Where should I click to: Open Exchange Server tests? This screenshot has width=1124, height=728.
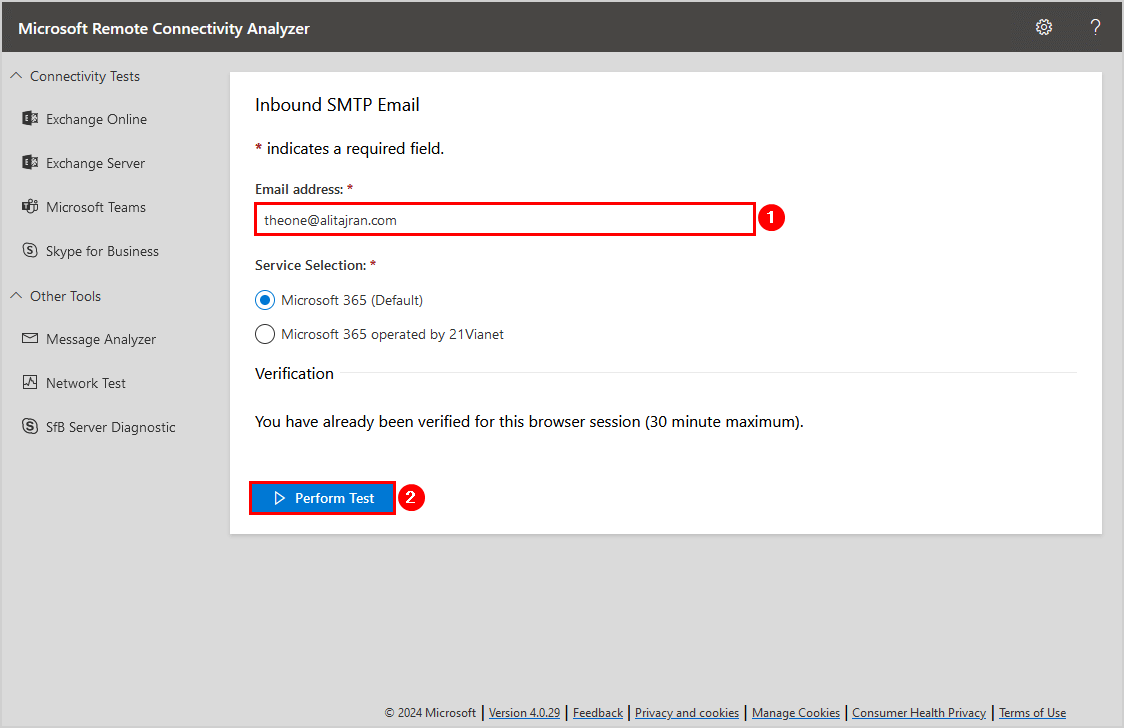tap(95, 163)
